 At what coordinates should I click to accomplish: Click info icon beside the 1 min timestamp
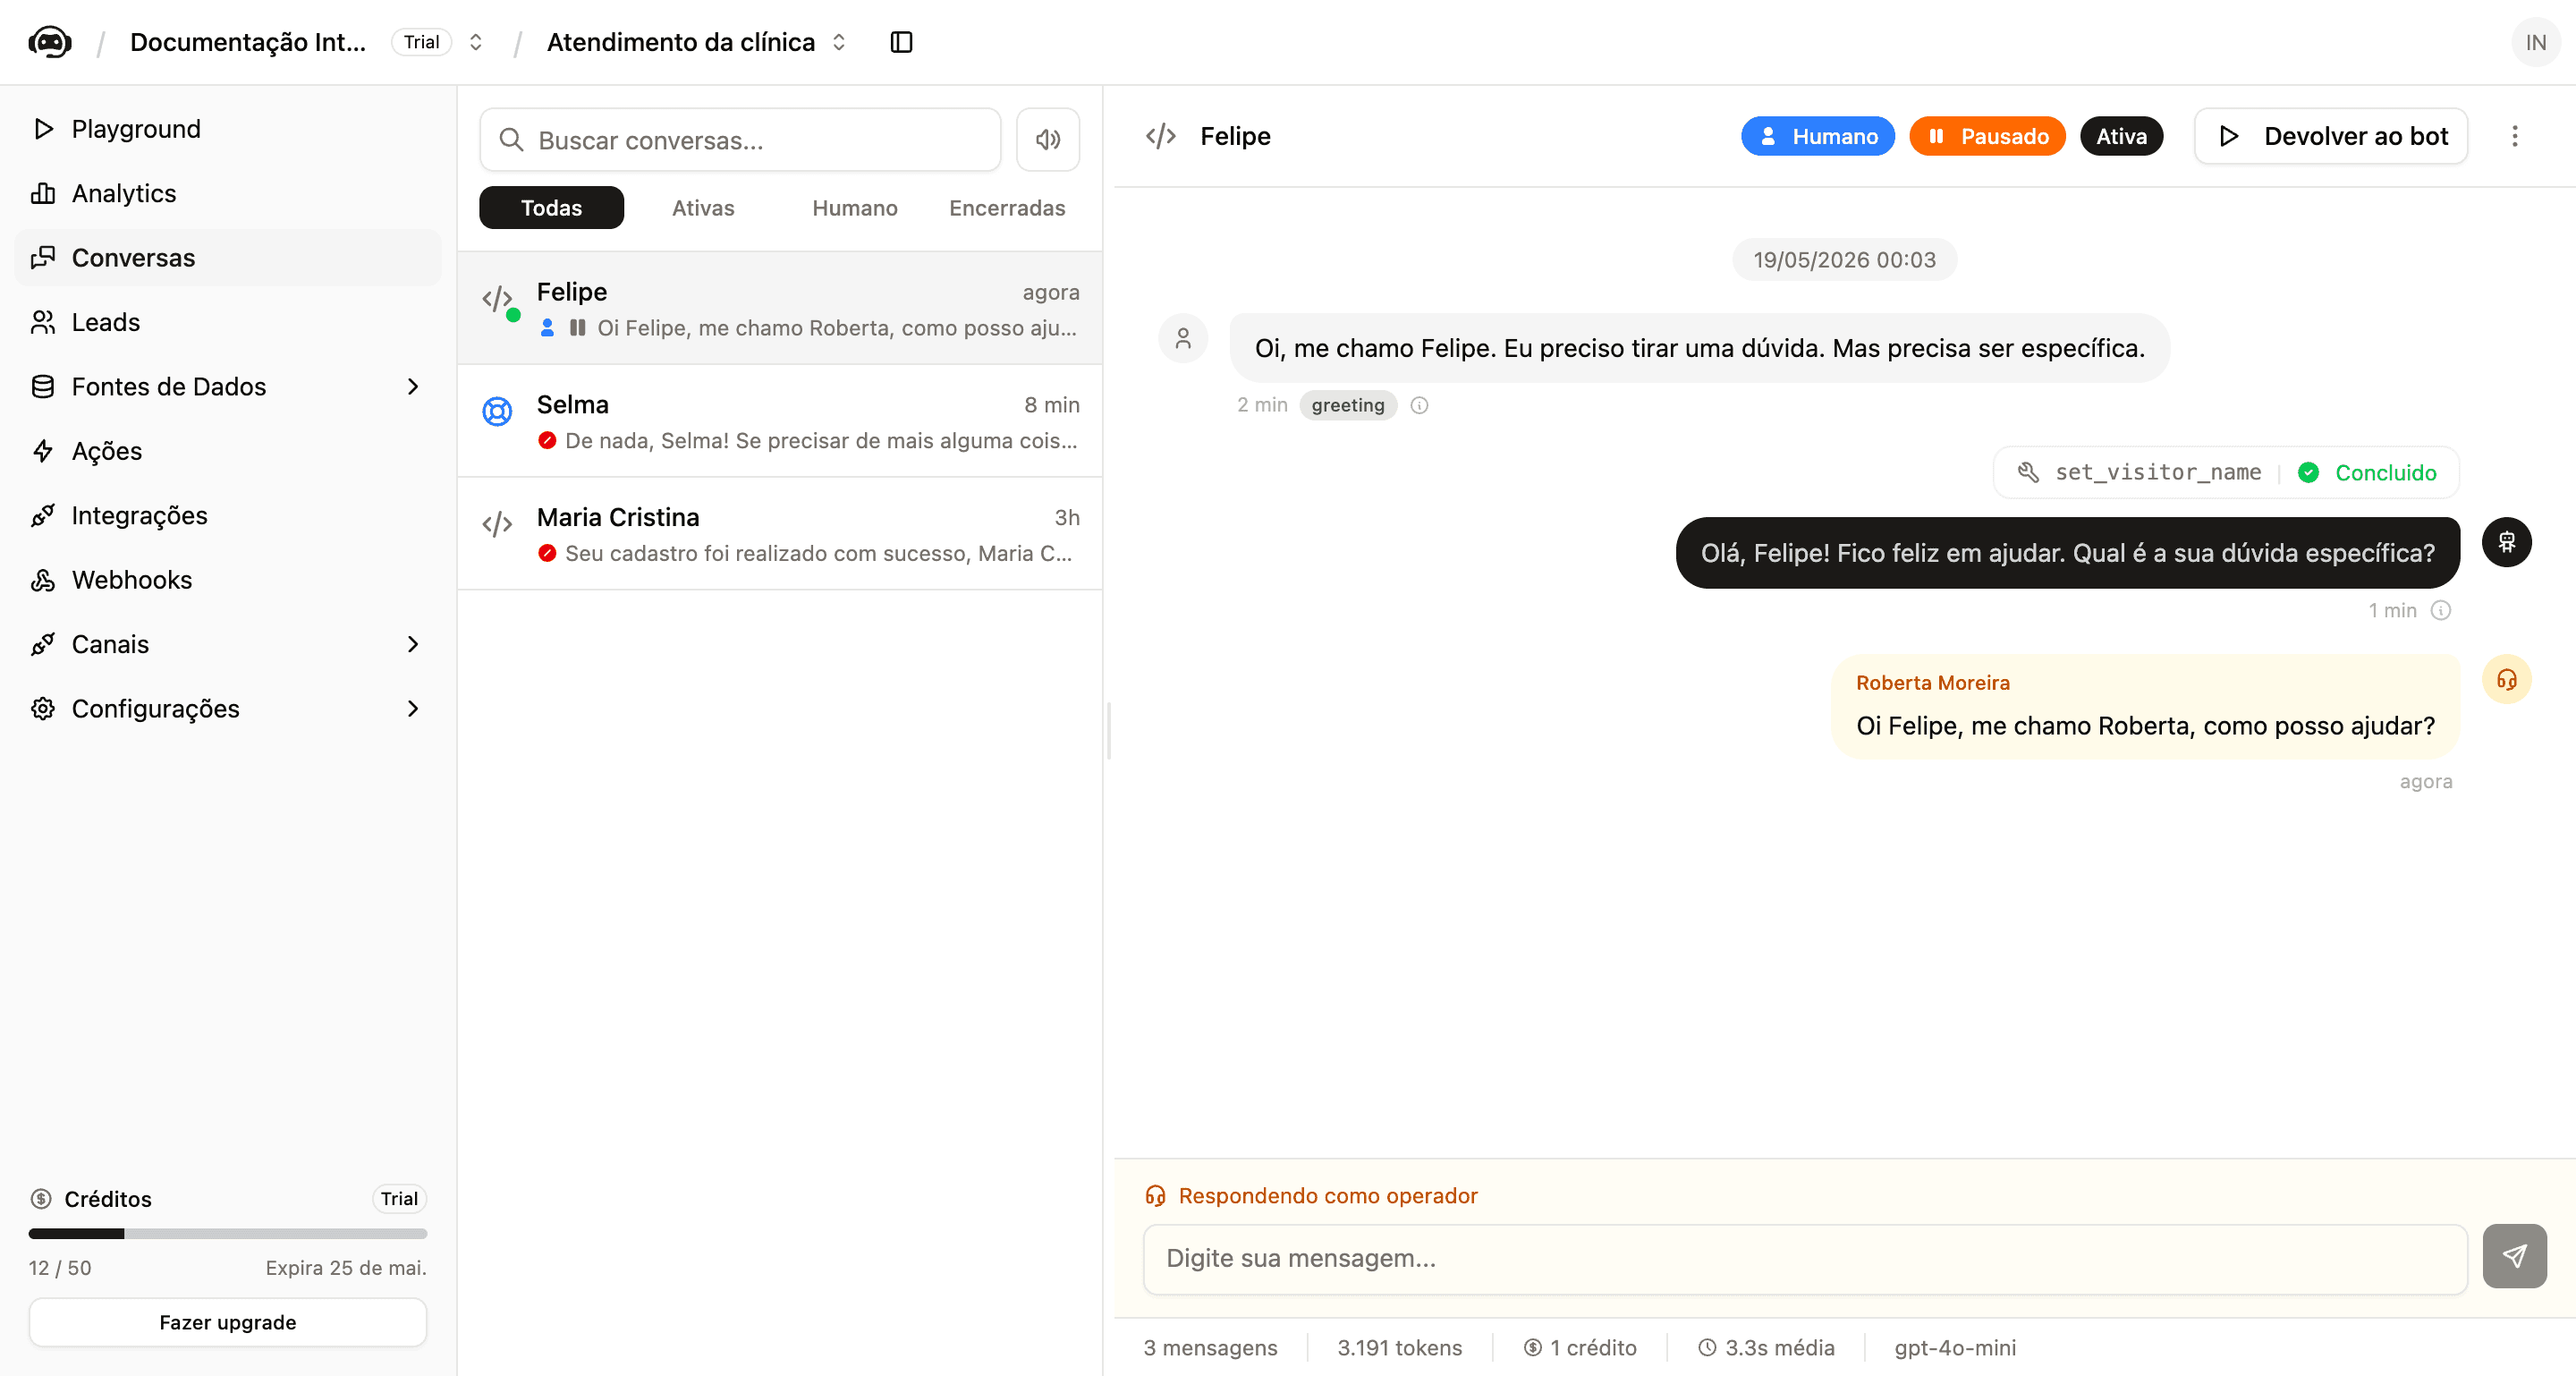(2441, 610)
